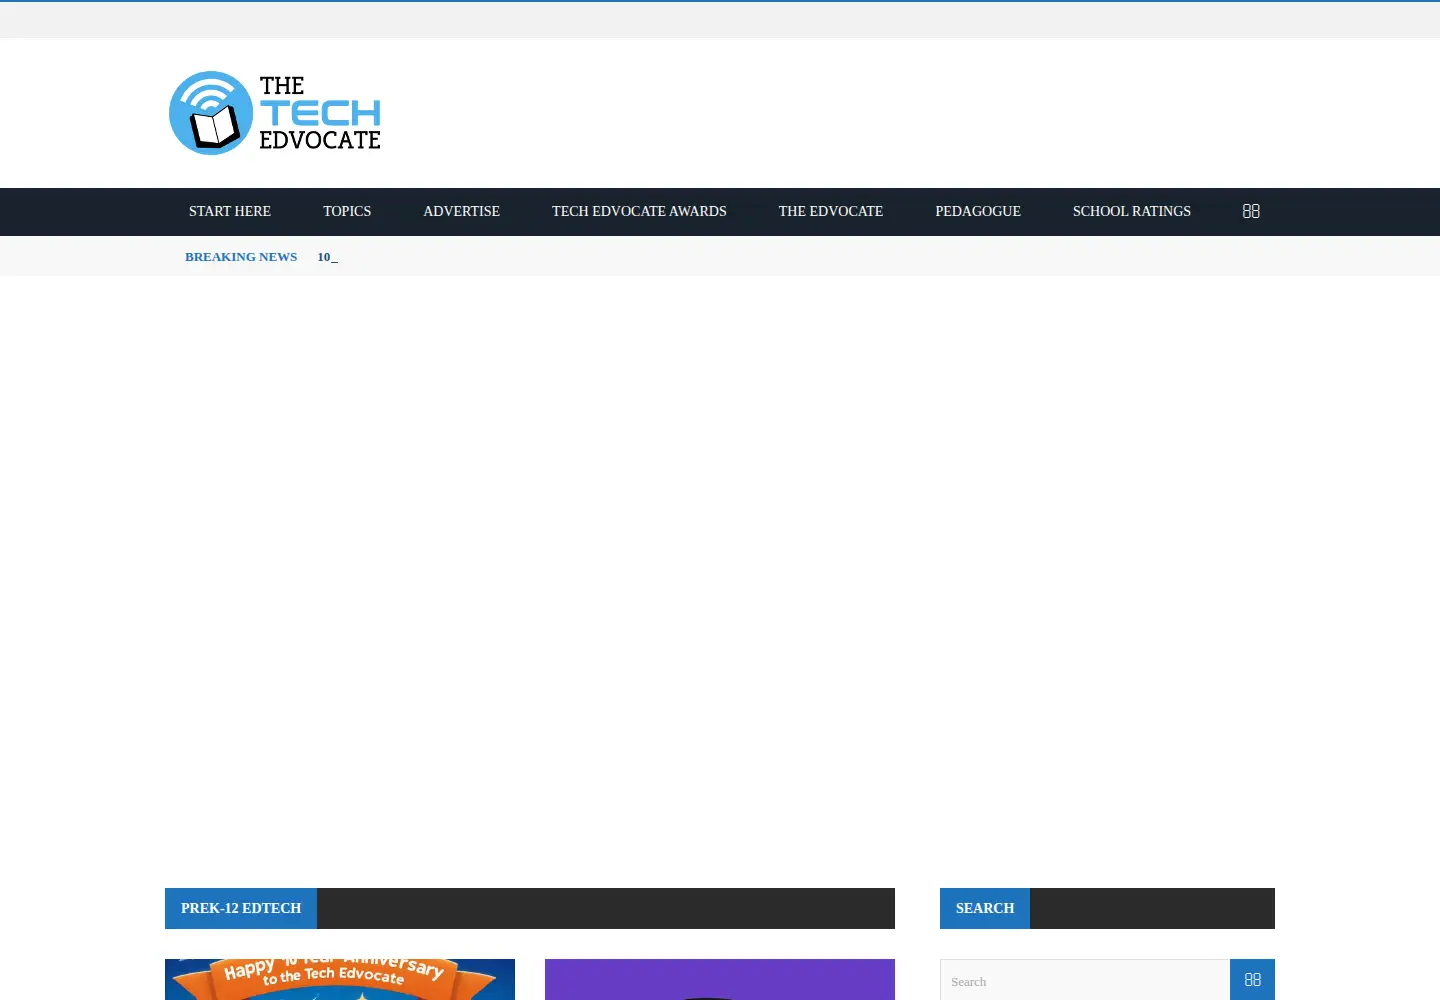Open the purple article thumbnail
This screenshot has width=1440, height=1000.
pyautogui.click(x=720, y=980)
